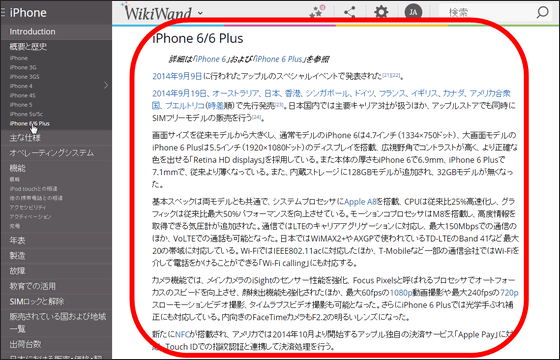Open the NFC link
560x360 pixels.
click(182, 334)
